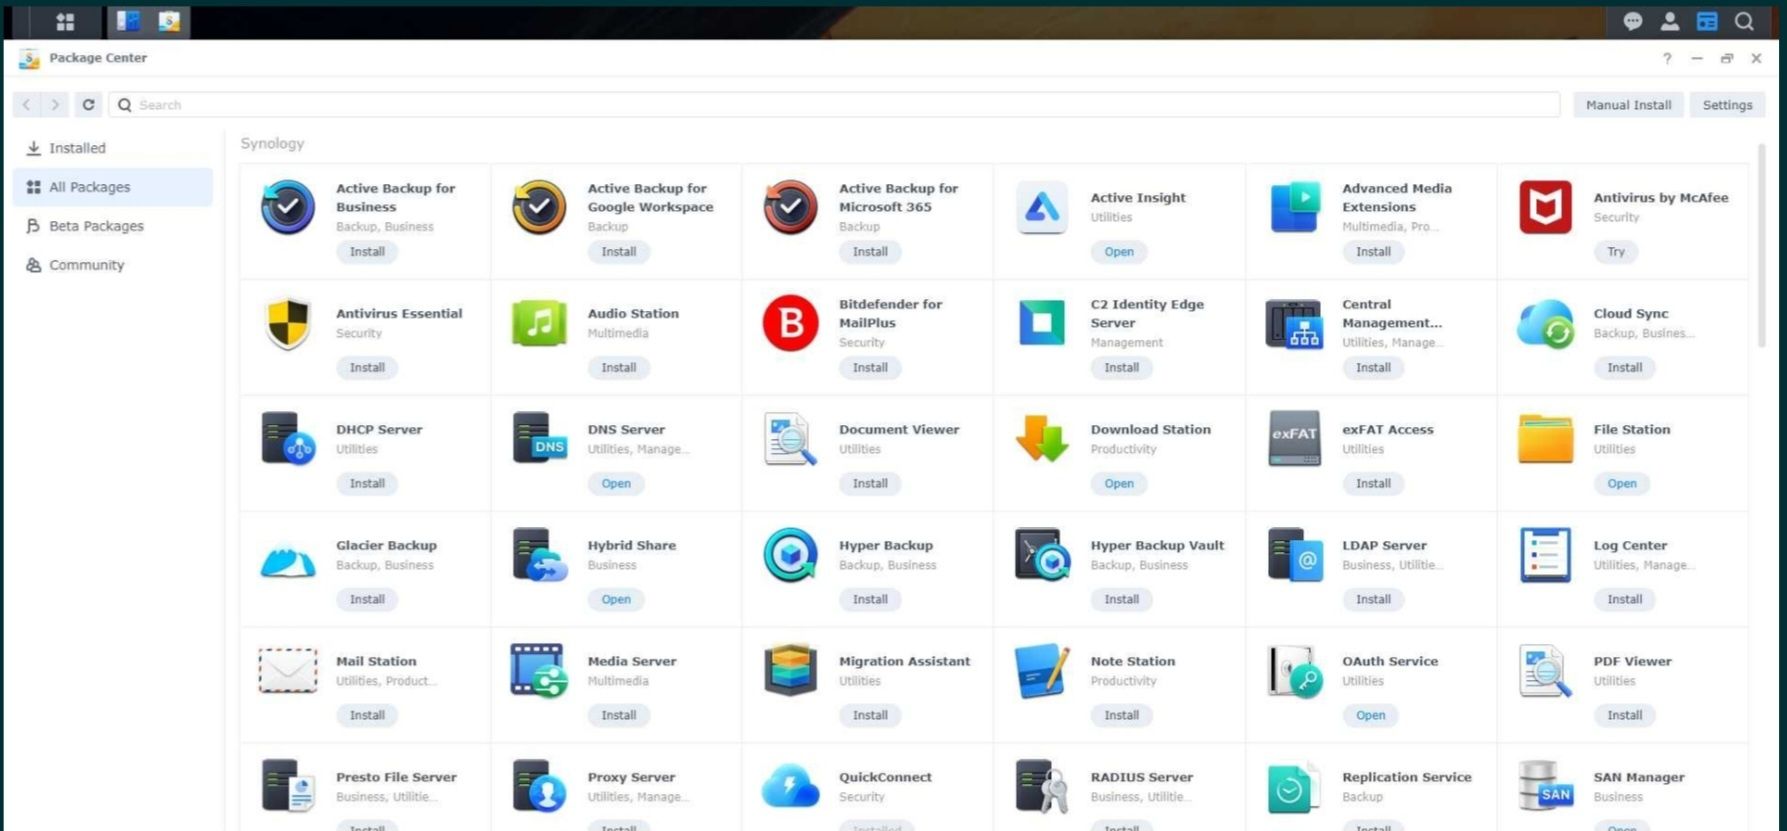Open the main menu grid in taskbar
The width and height of the screenshot is (1787, 831).
(65, 21)
